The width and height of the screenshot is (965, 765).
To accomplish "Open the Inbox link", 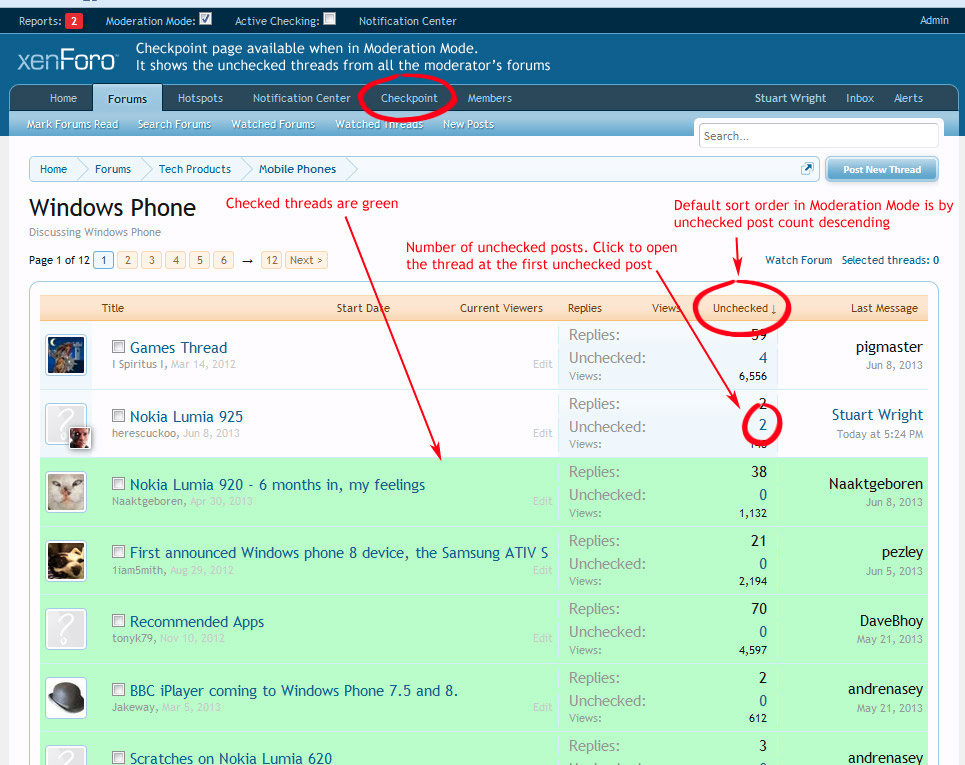I will pyautogui.click(x=860, y=98).
